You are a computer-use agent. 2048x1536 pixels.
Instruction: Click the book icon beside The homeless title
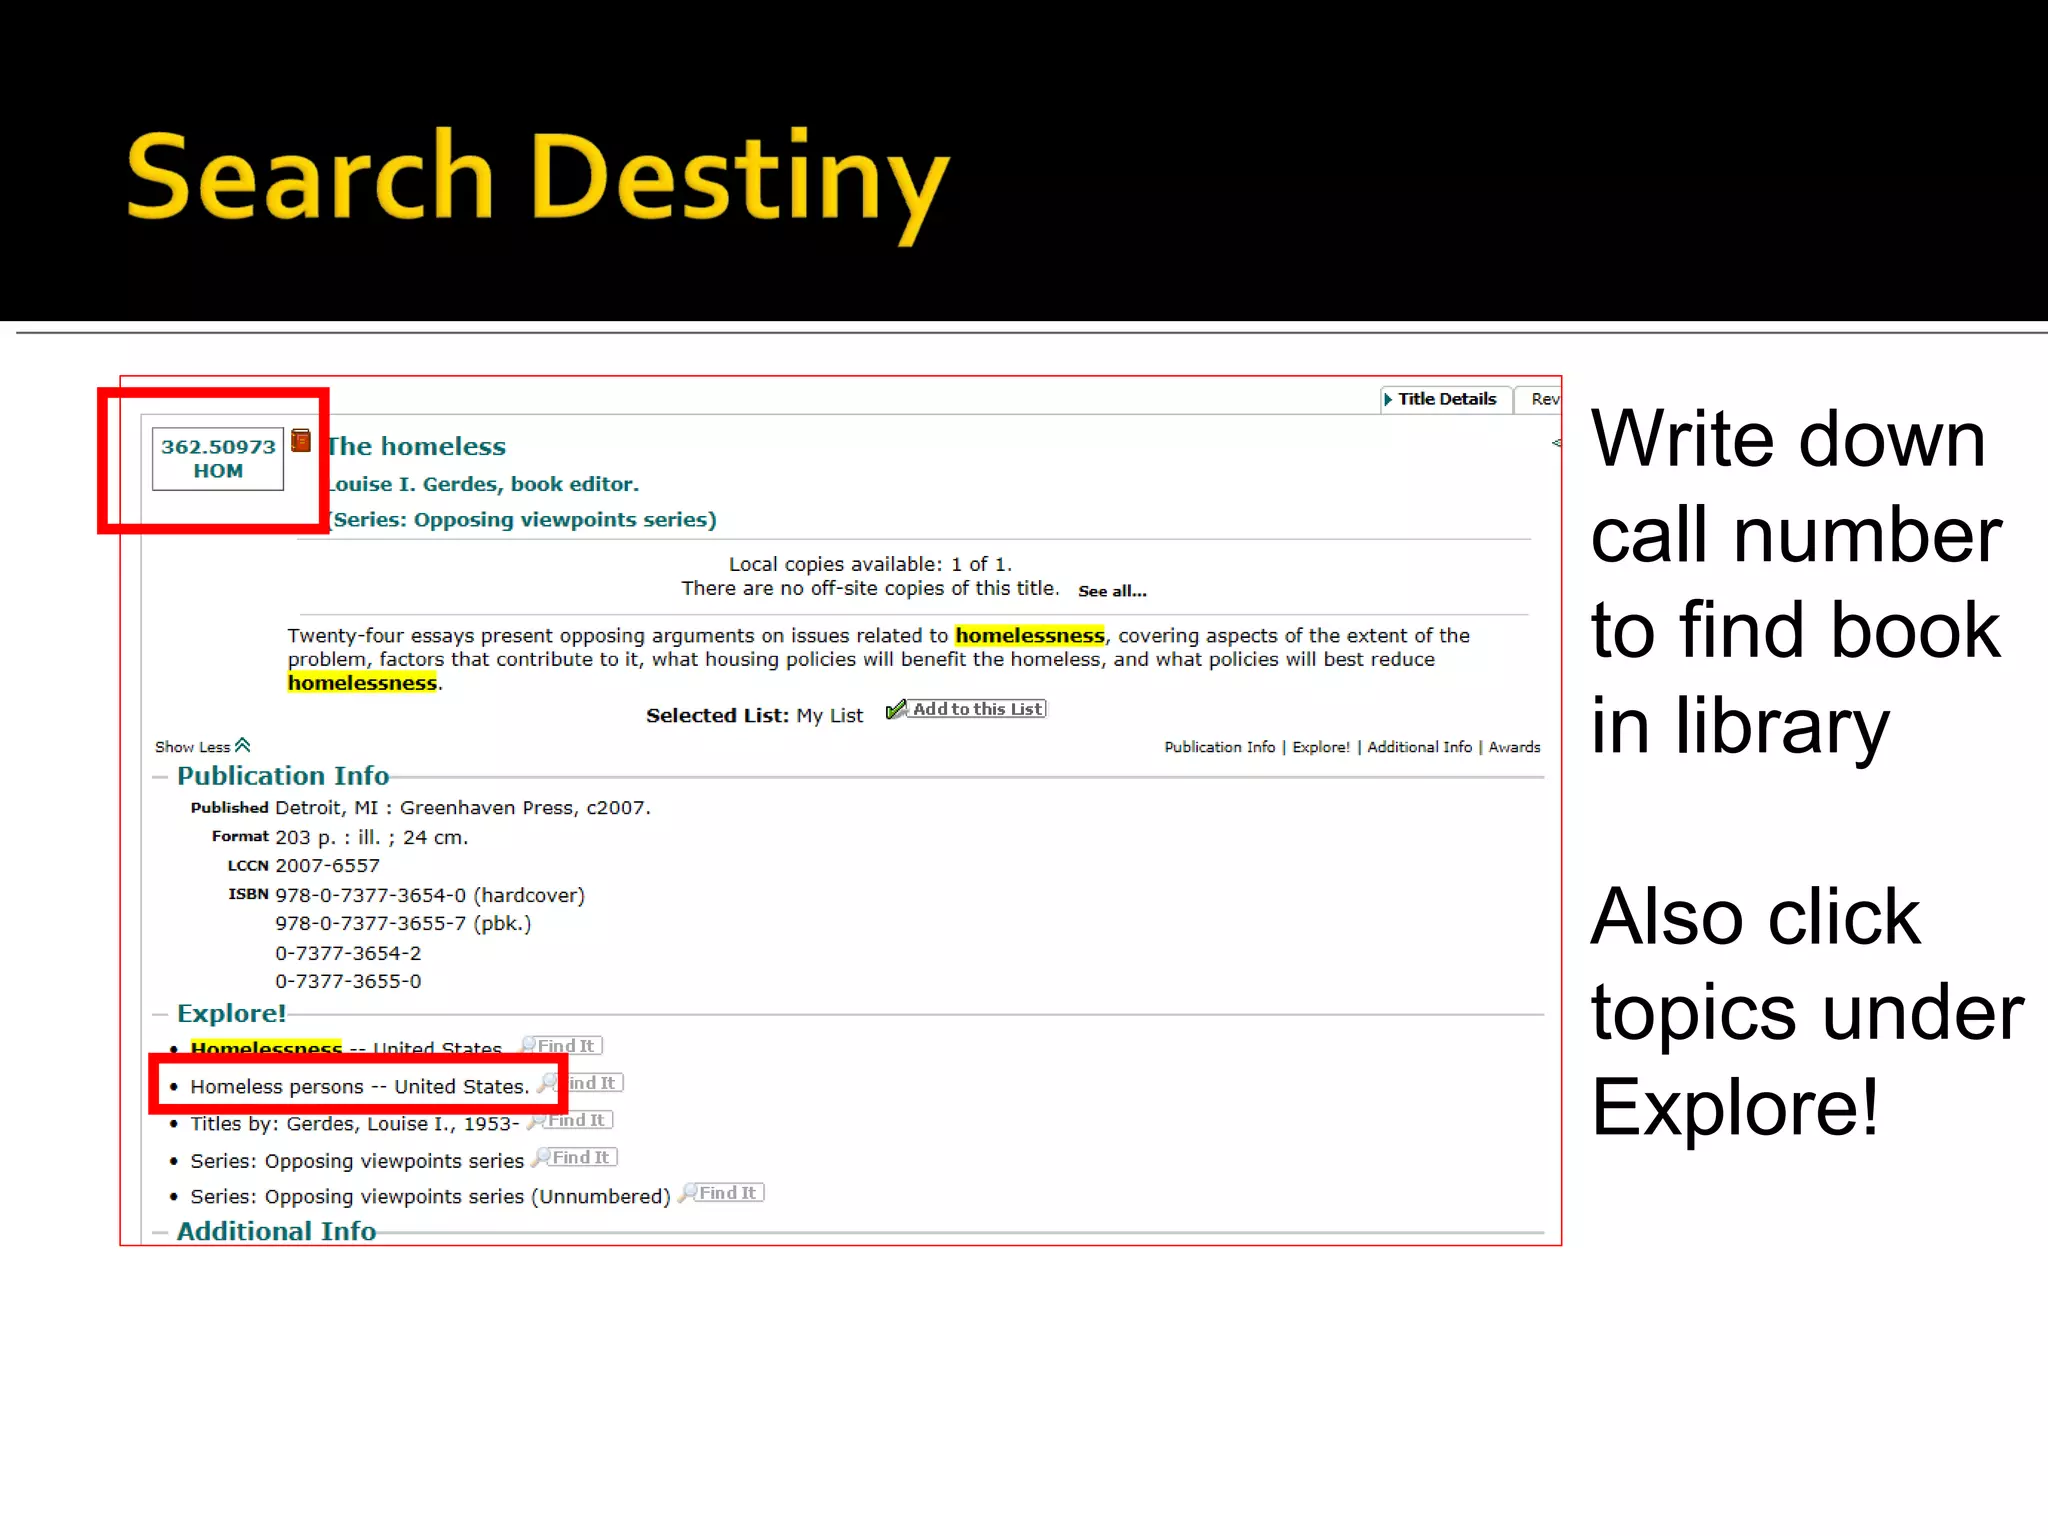[301, 441]
